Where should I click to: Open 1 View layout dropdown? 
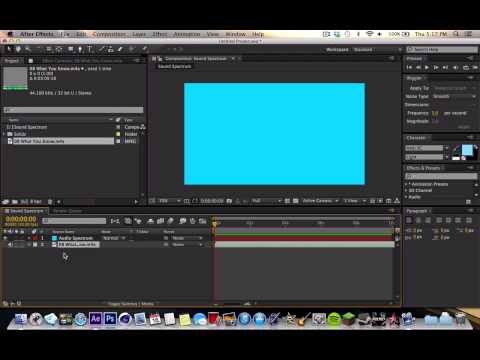tap(355, 201)
